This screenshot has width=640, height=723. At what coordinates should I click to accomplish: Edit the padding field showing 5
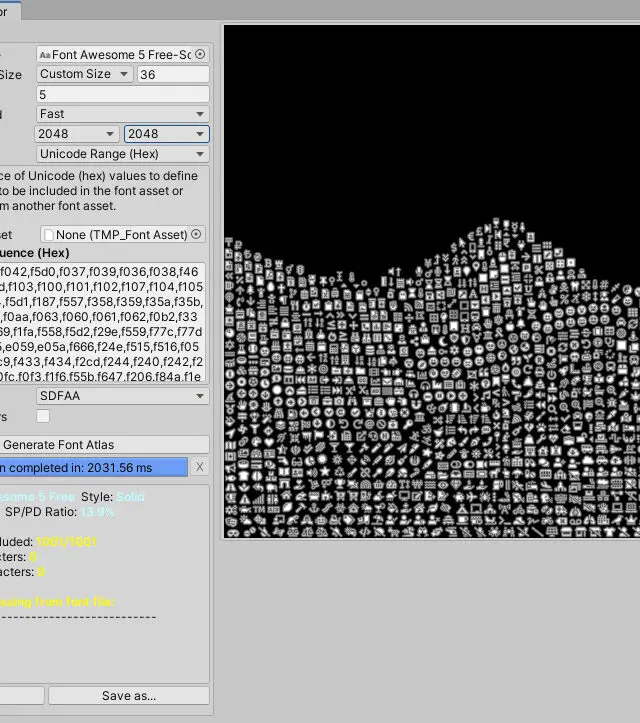[x=123, y=95]
